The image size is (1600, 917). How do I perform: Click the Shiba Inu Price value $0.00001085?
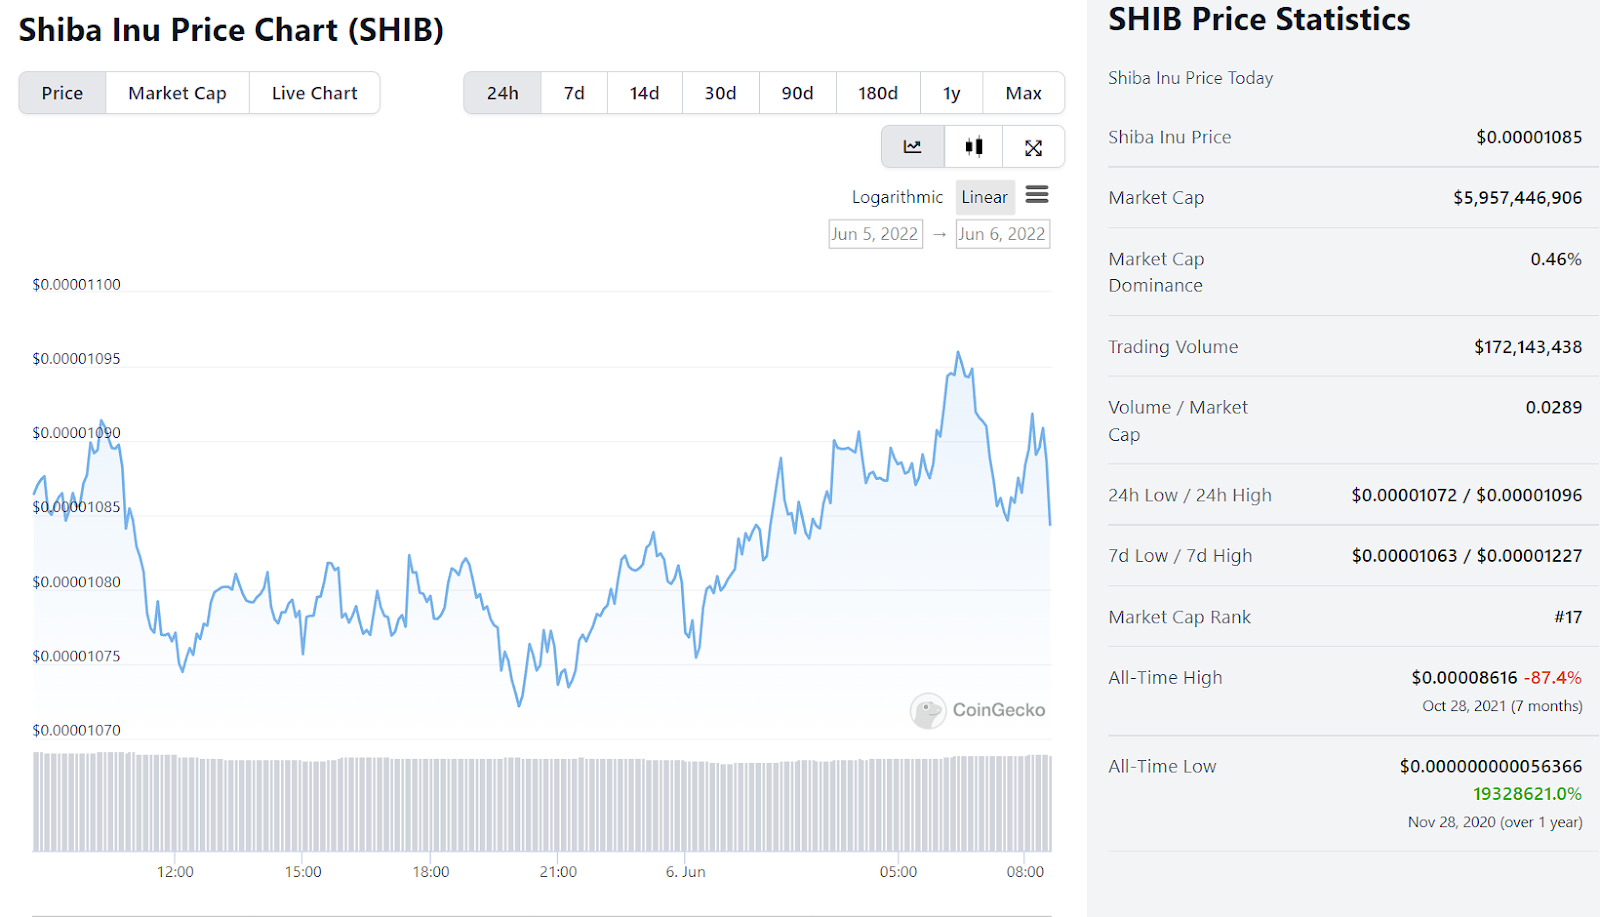pos(1529,137)
